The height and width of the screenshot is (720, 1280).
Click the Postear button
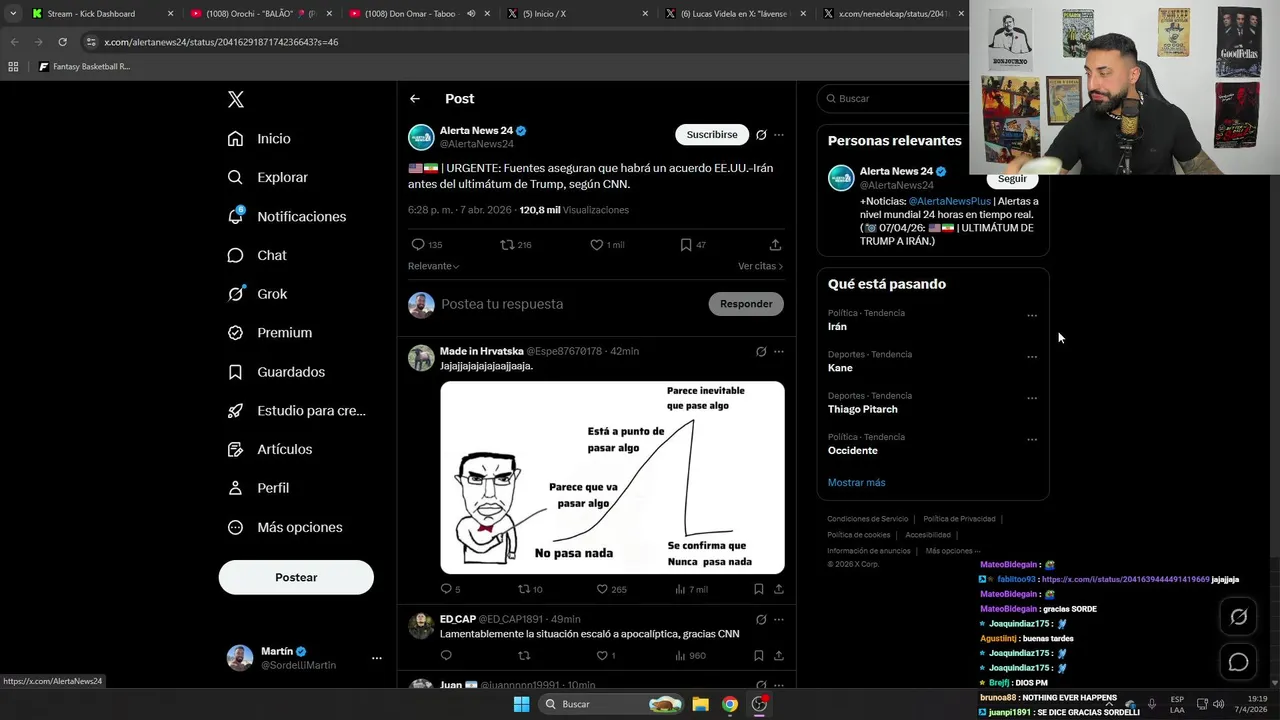coord(296,577)
